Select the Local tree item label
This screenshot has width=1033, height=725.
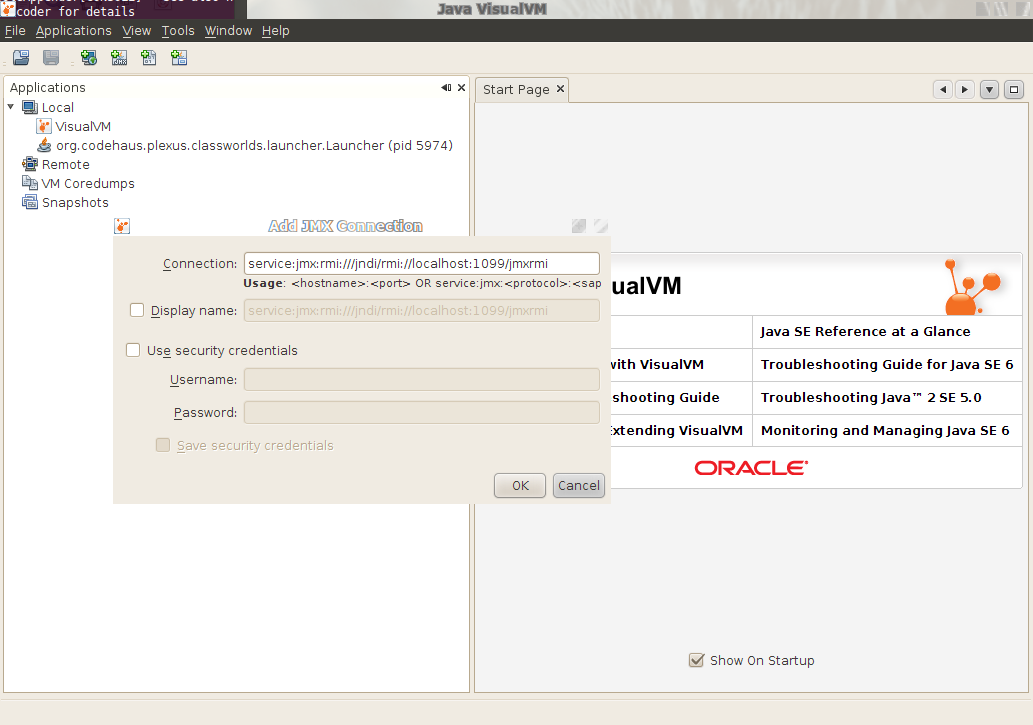pyautogui.click(x=58, y=107)
